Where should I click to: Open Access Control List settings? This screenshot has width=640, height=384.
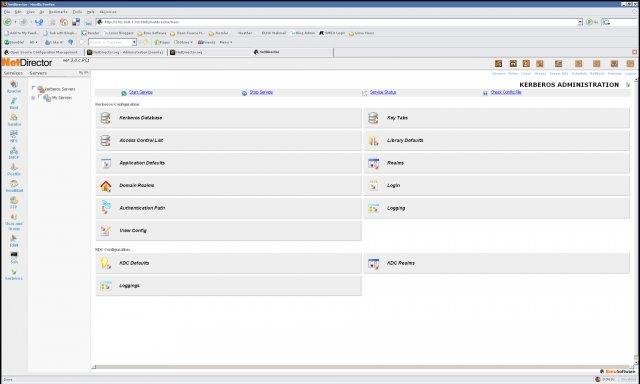[x=229, y=140]
